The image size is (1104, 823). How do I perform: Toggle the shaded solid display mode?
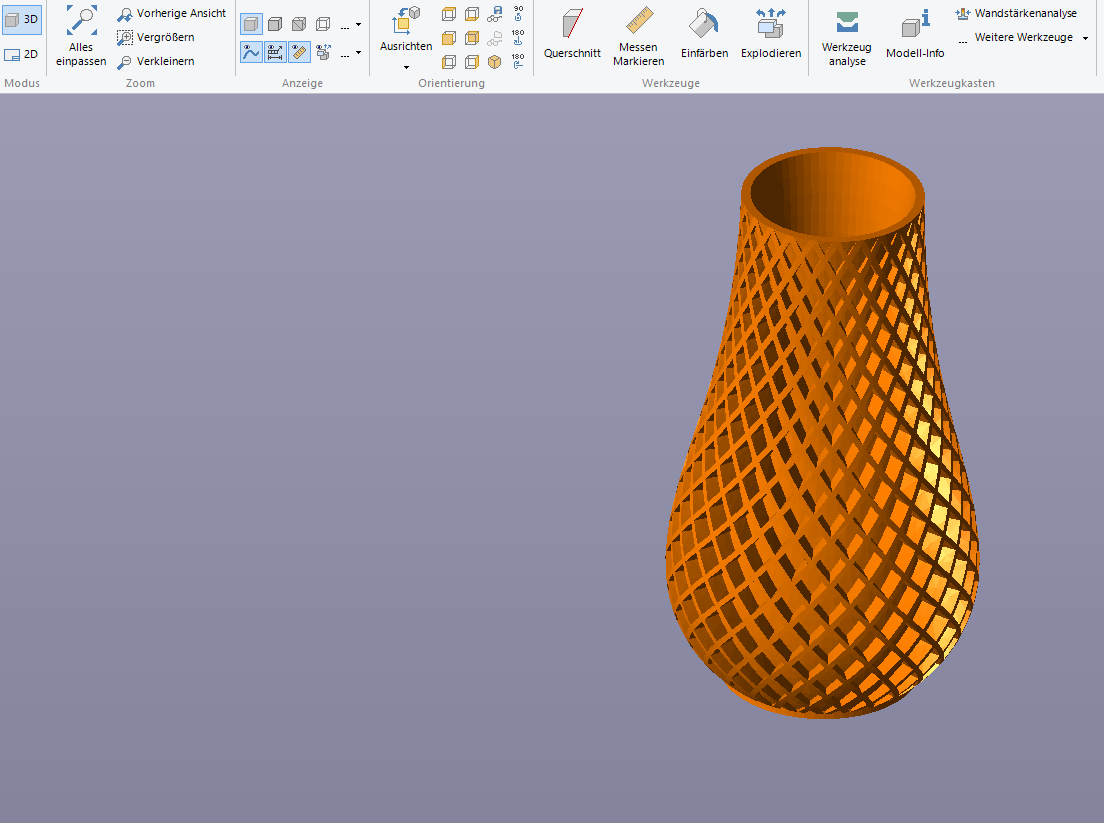[251, 24]
